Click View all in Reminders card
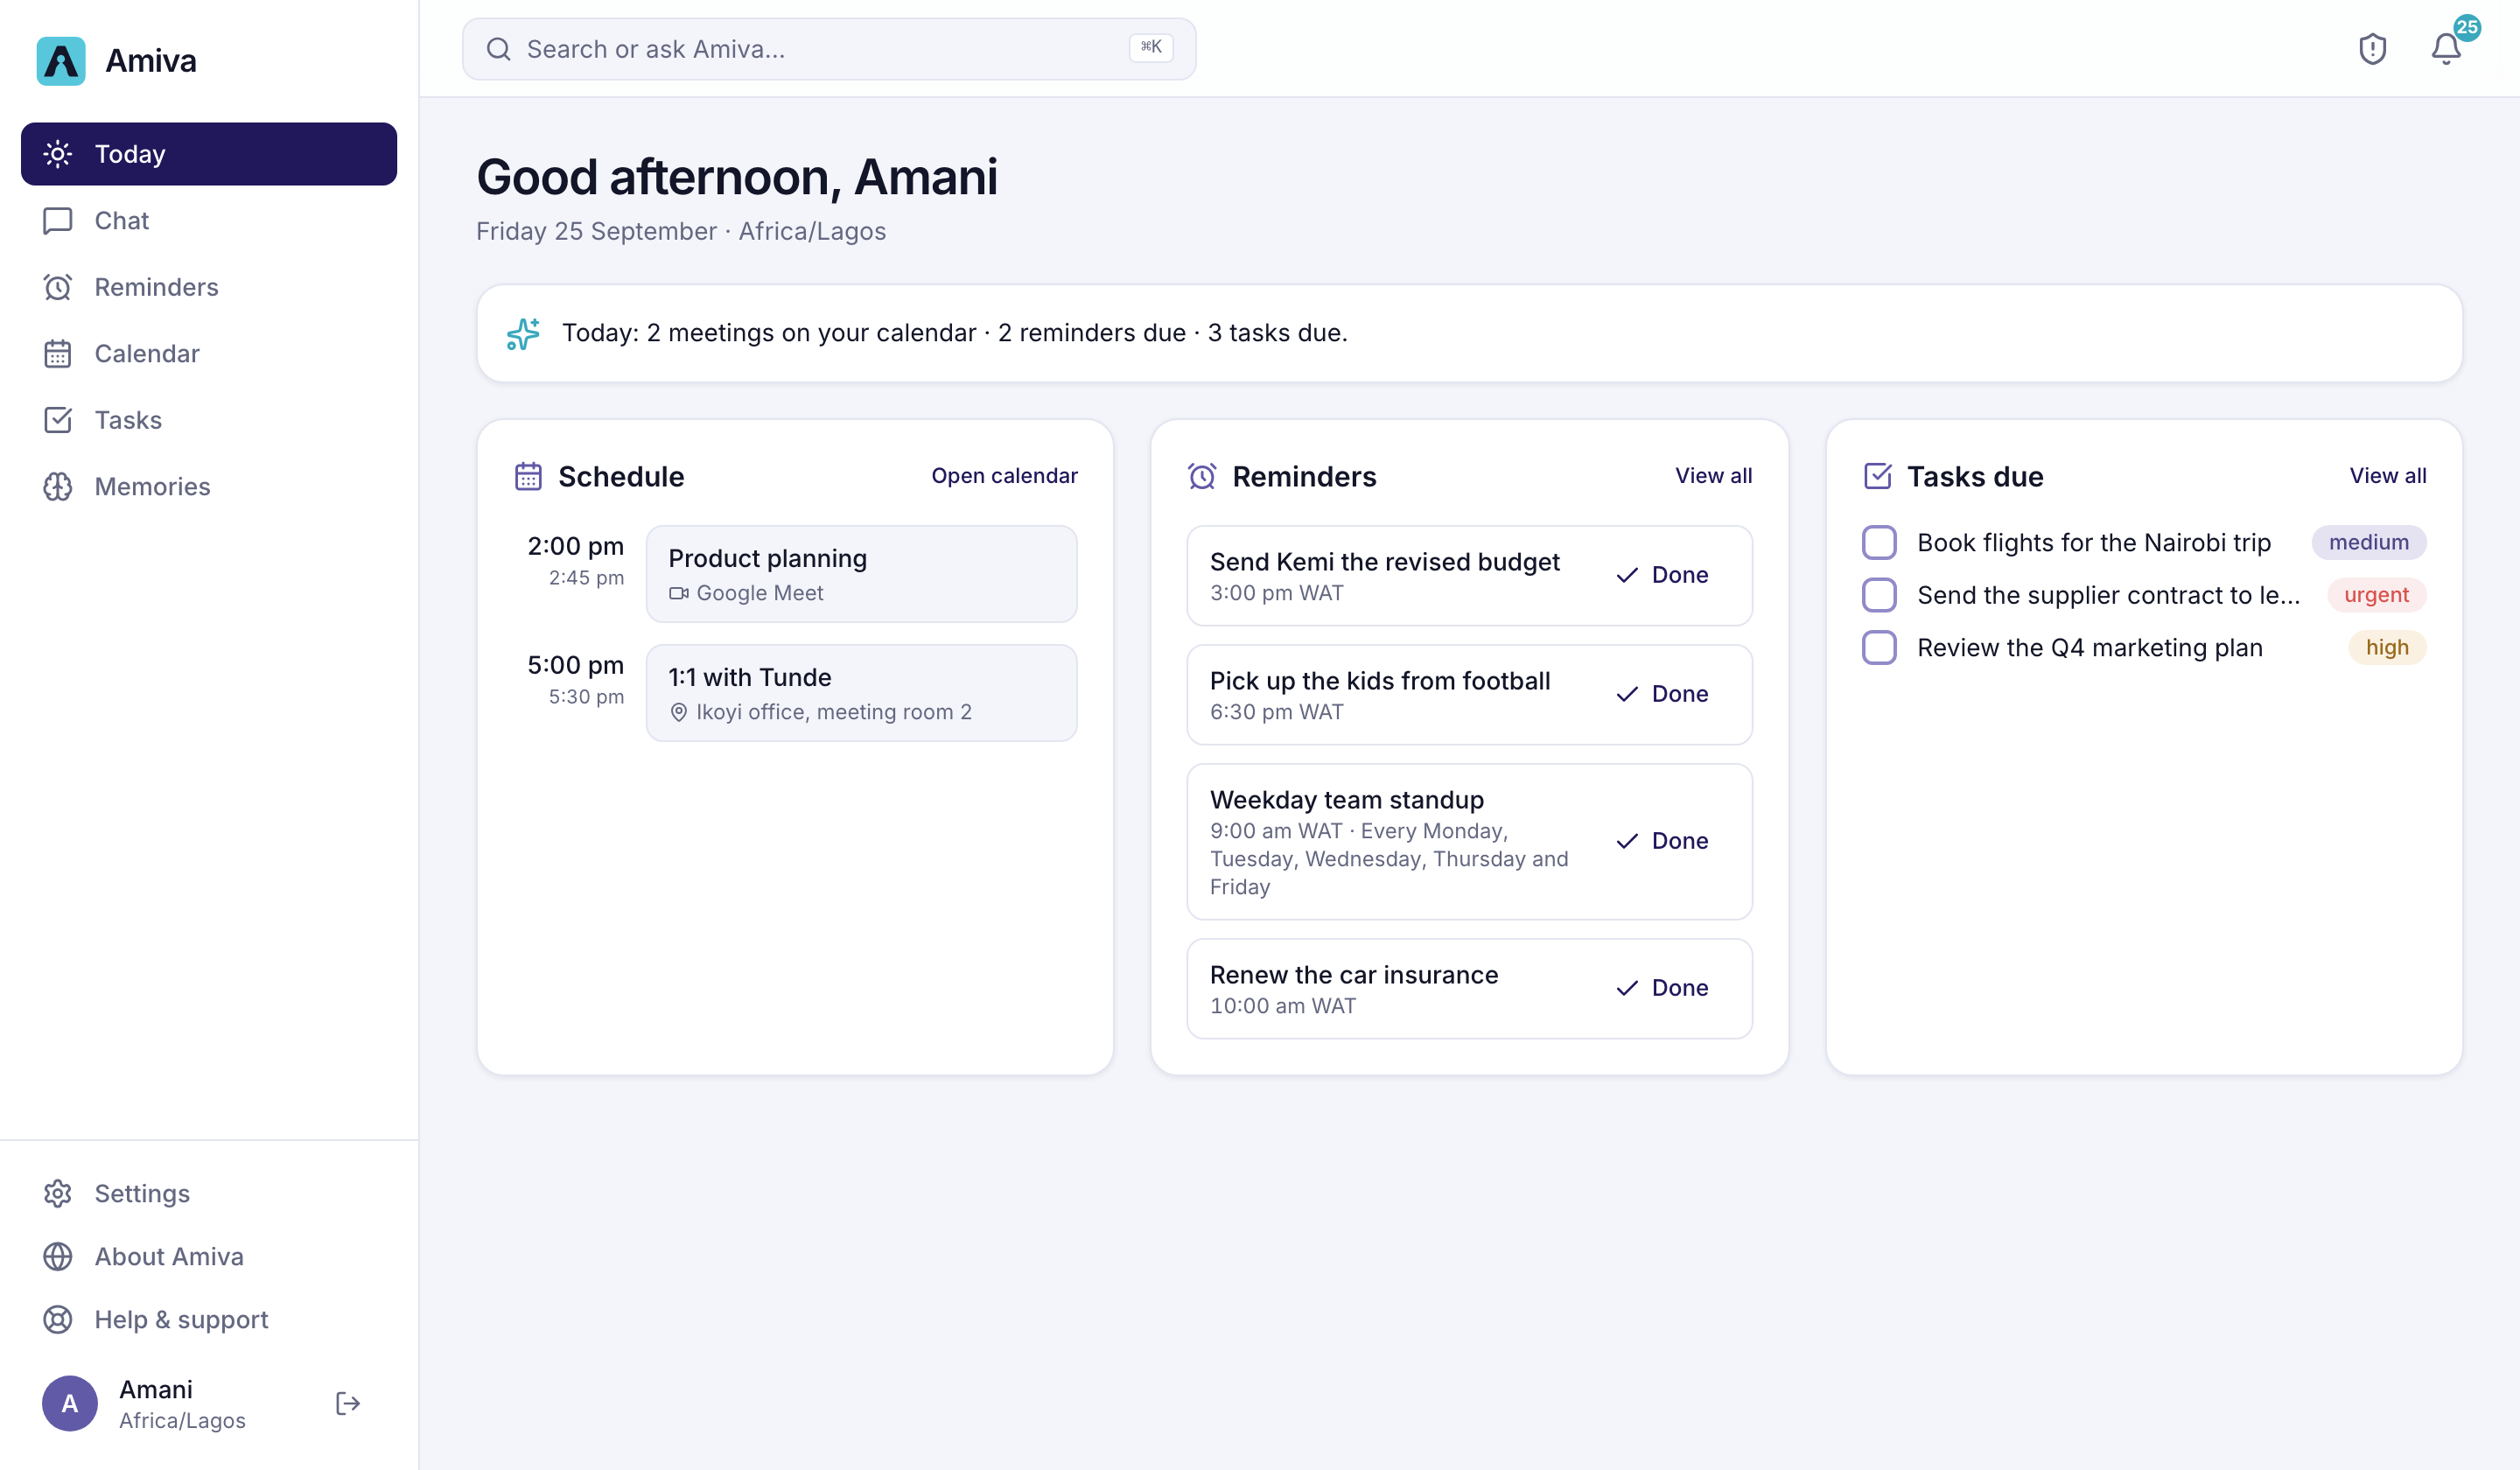2520x1470 pixels. click(1713, 476)
